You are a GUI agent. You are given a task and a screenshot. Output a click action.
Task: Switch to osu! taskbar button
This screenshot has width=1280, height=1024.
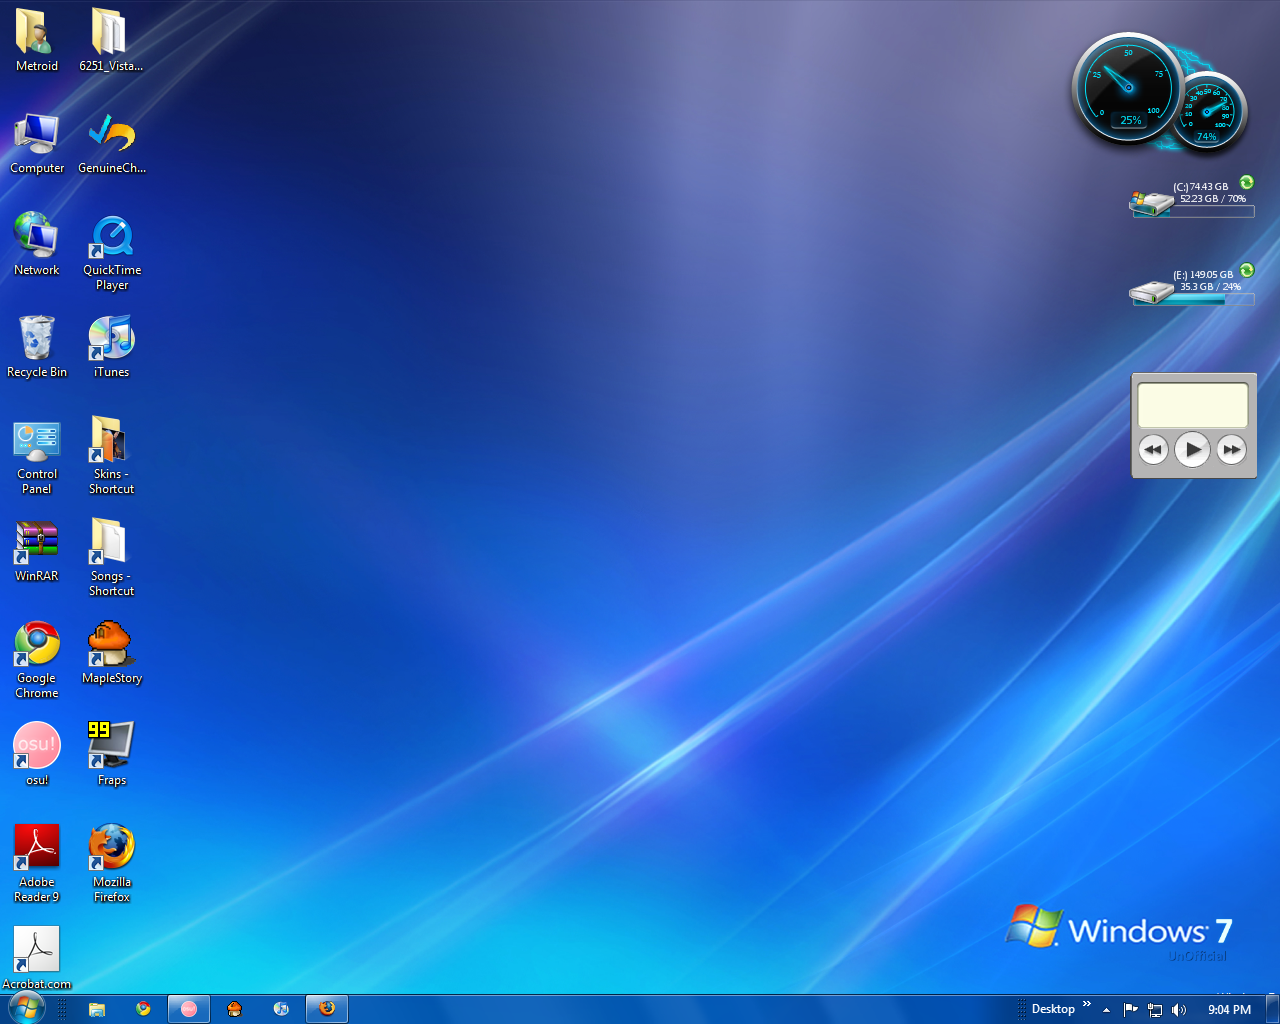[189, 1009]
